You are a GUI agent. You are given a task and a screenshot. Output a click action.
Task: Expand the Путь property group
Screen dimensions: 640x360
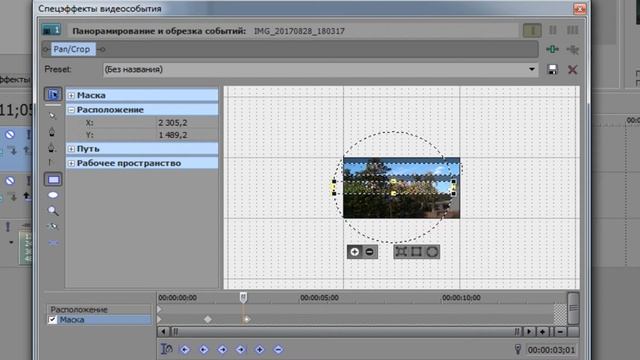pos(71,149)
